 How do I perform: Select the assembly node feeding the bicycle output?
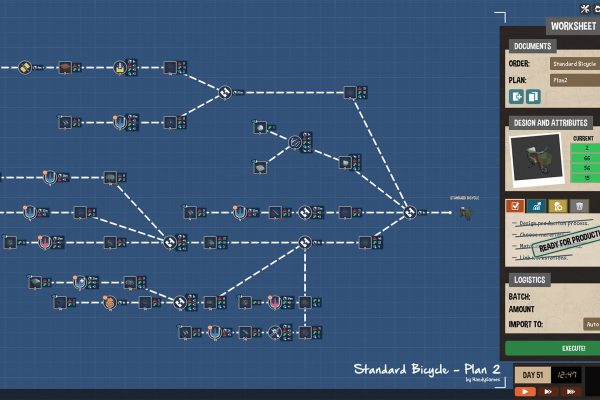coord(410,212)
